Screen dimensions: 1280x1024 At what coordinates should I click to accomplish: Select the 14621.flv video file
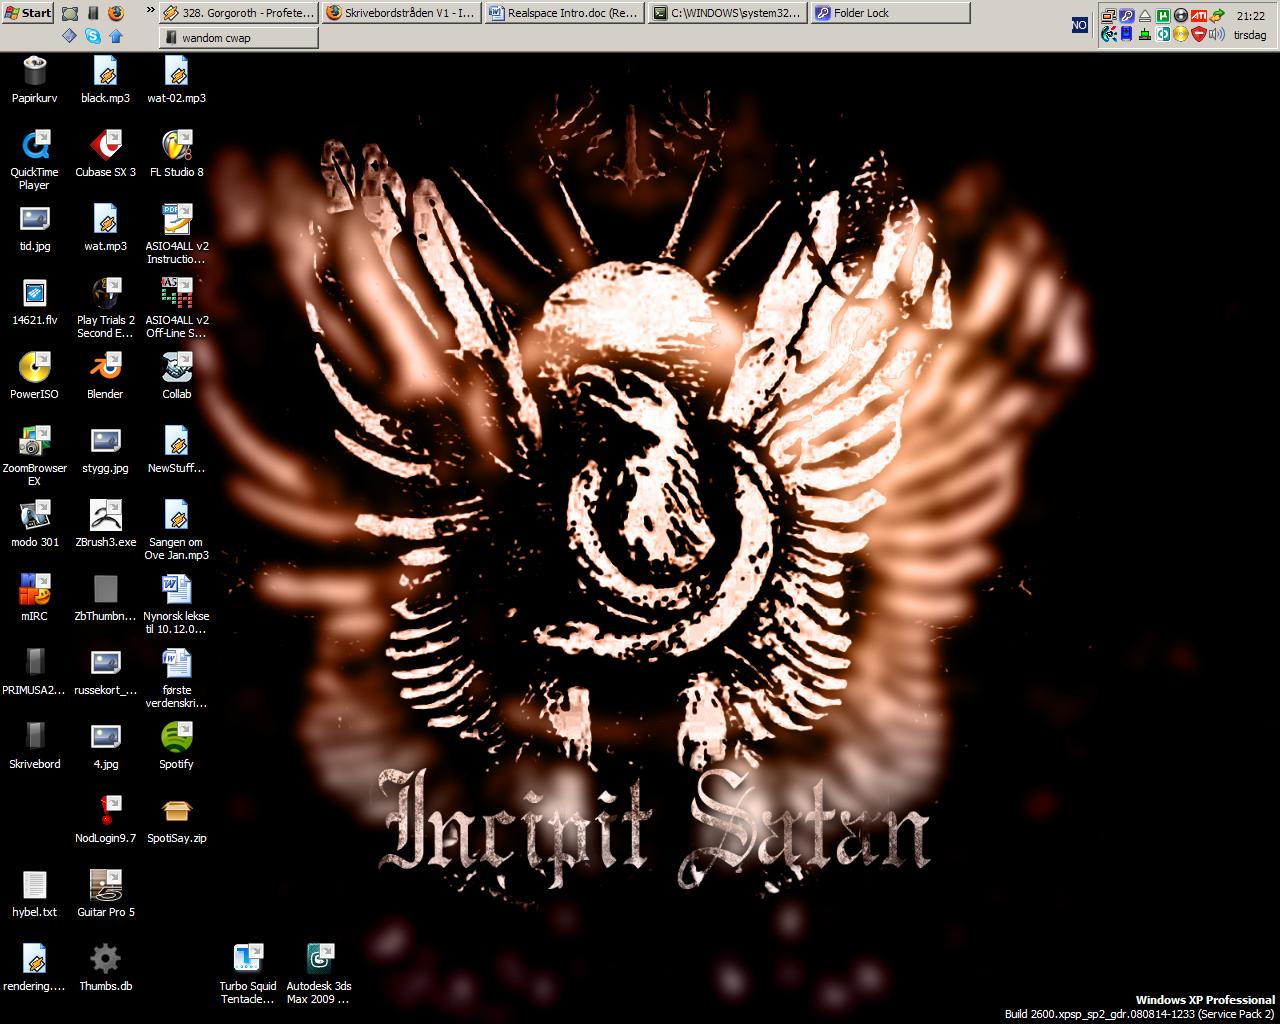(35, 302)
